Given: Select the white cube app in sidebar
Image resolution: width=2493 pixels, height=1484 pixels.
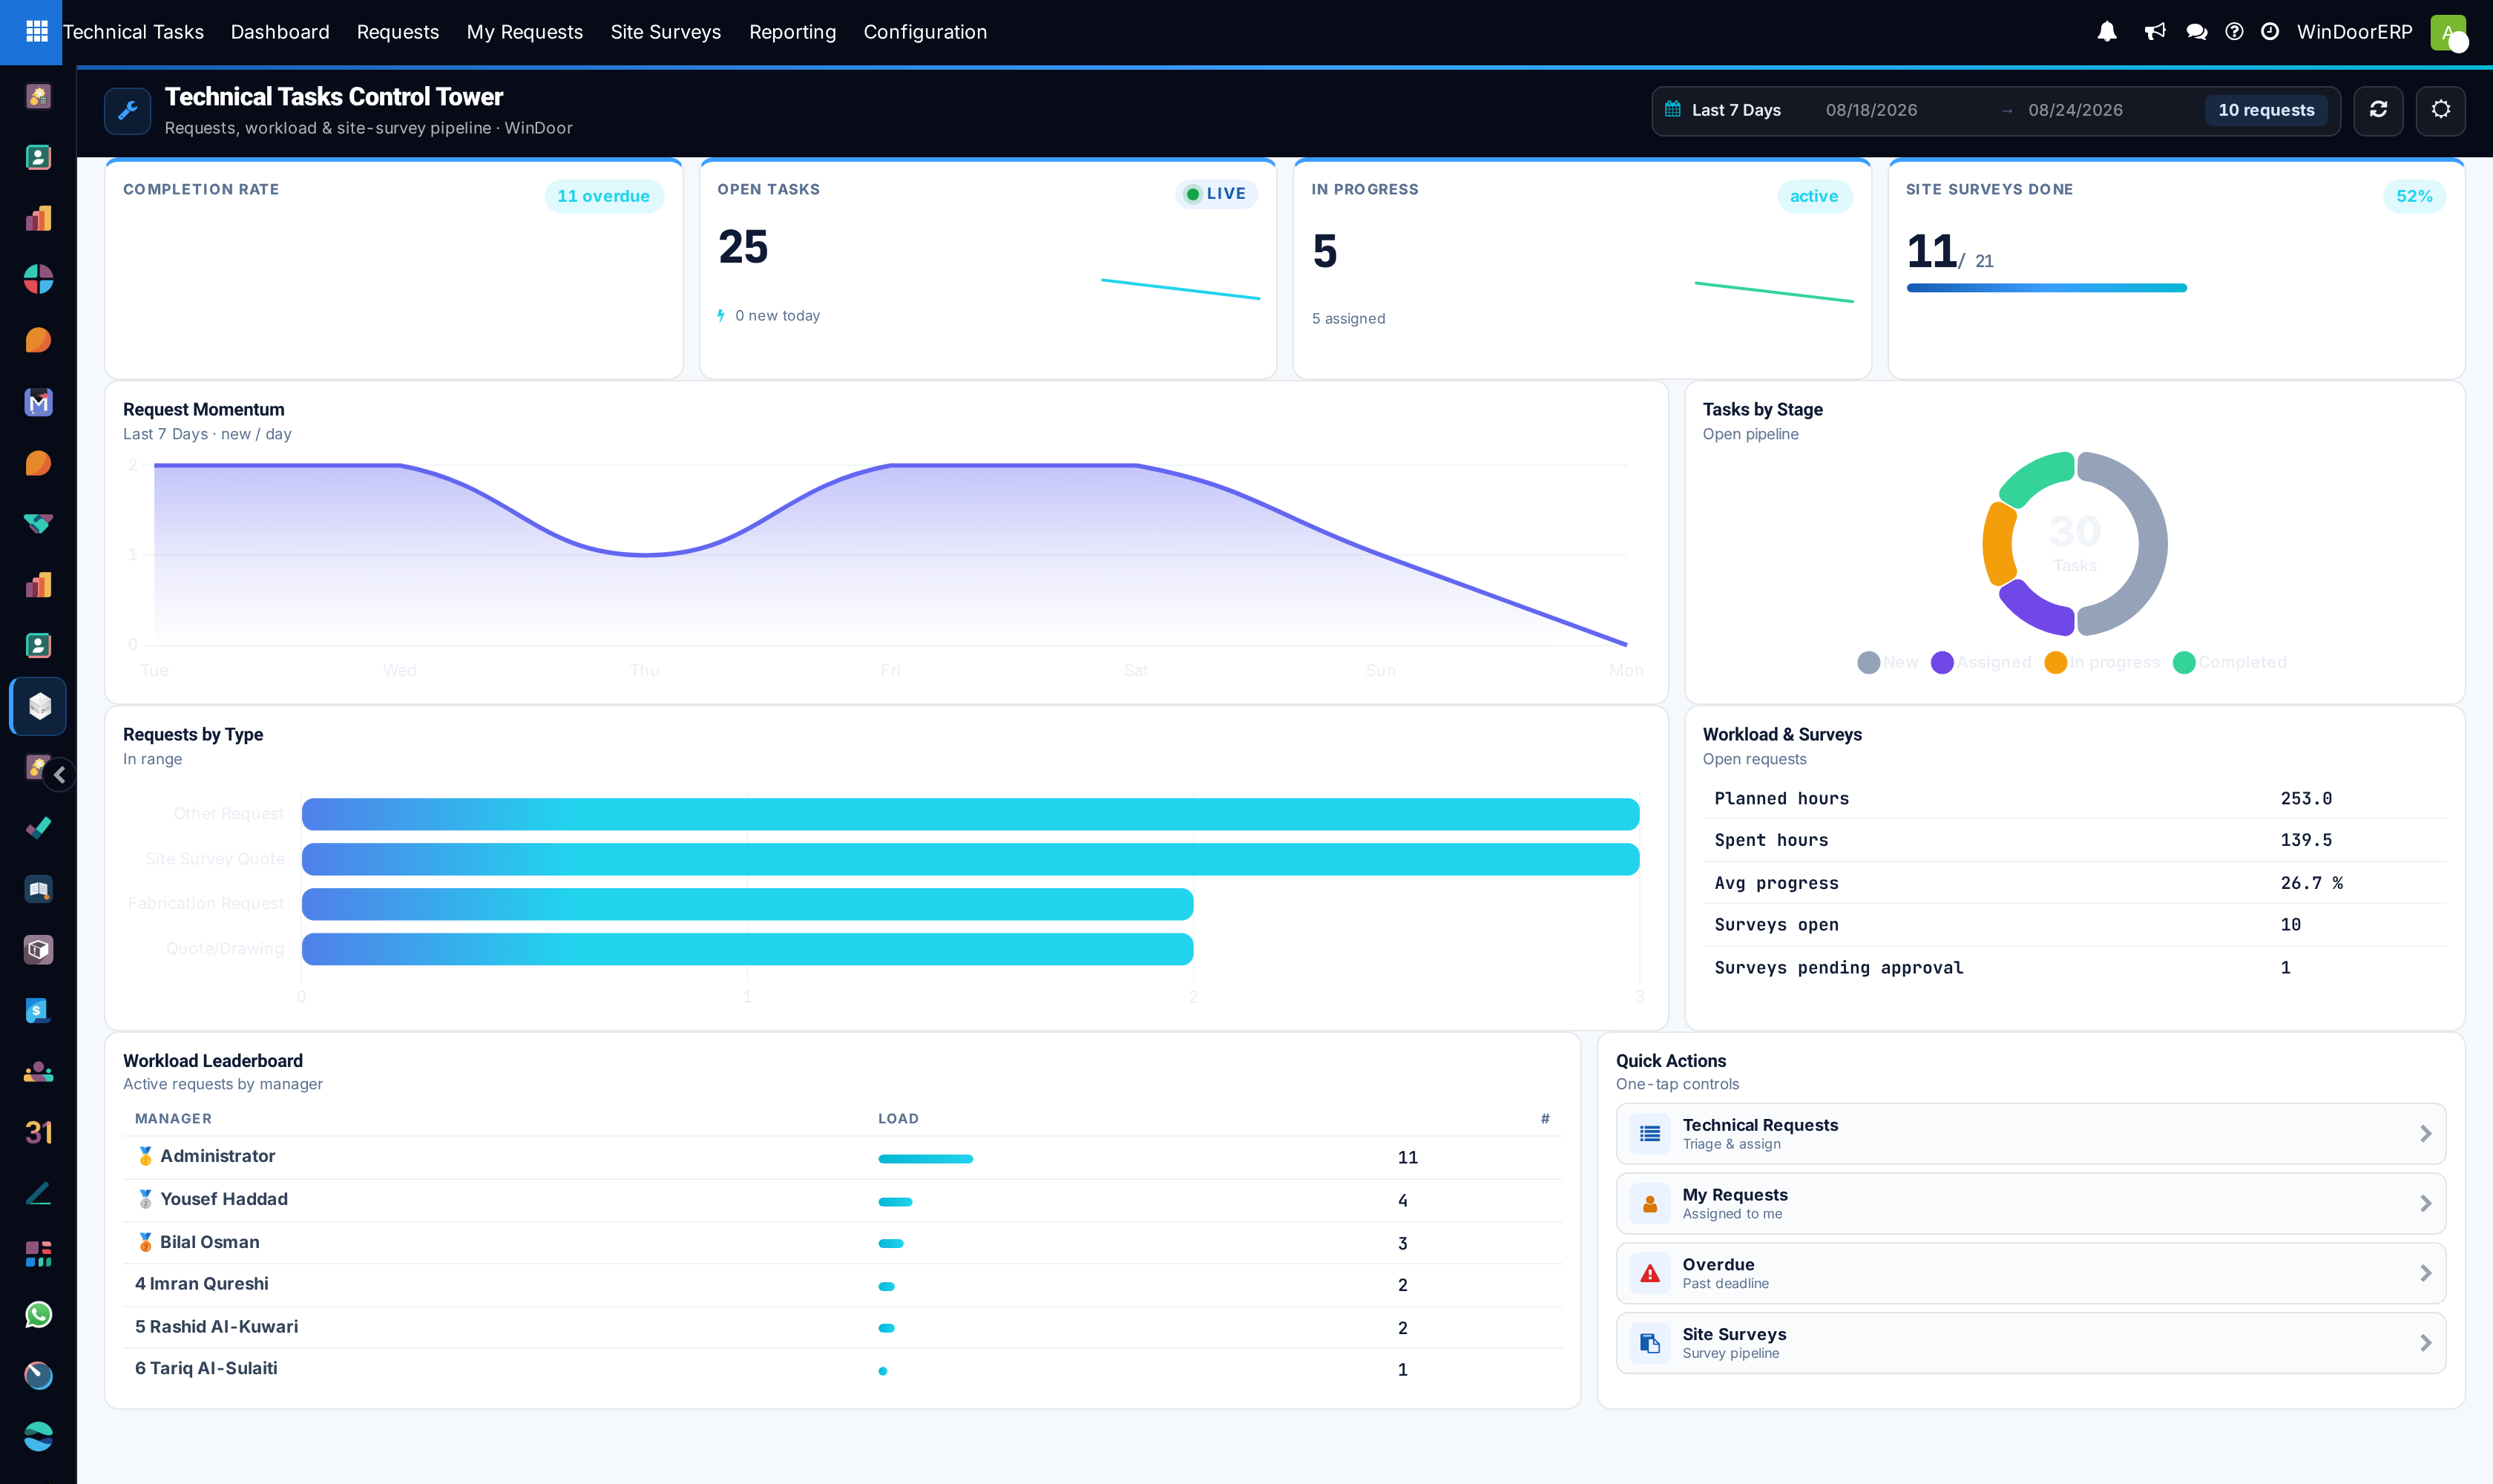Looking at the screenshot, I should pos(38,706).
